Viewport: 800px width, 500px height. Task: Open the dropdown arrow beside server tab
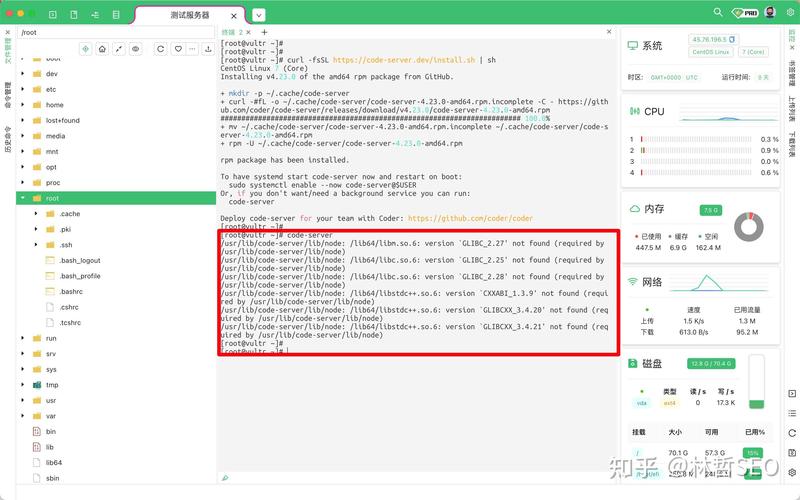tap(258, 15)
